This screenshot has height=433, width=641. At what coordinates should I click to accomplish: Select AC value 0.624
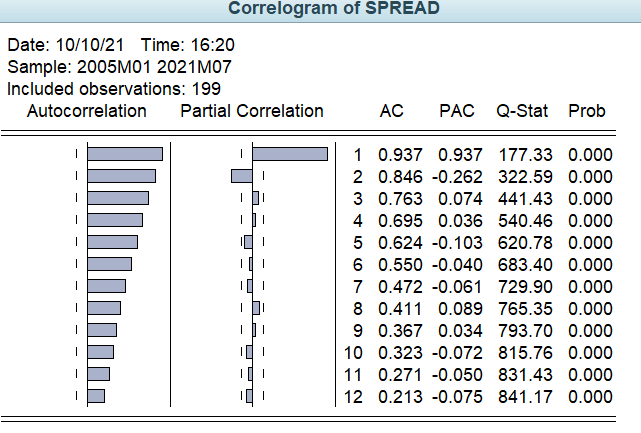click(x=400, y=243)
